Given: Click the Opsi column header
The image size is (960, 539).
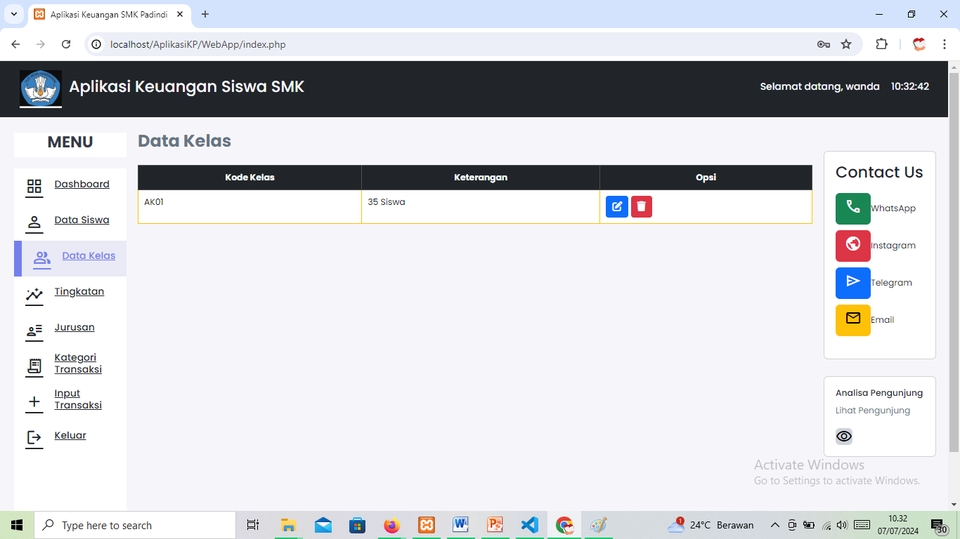Looking at the screenshot, I should pyautogui.click(x=706, y=177).
